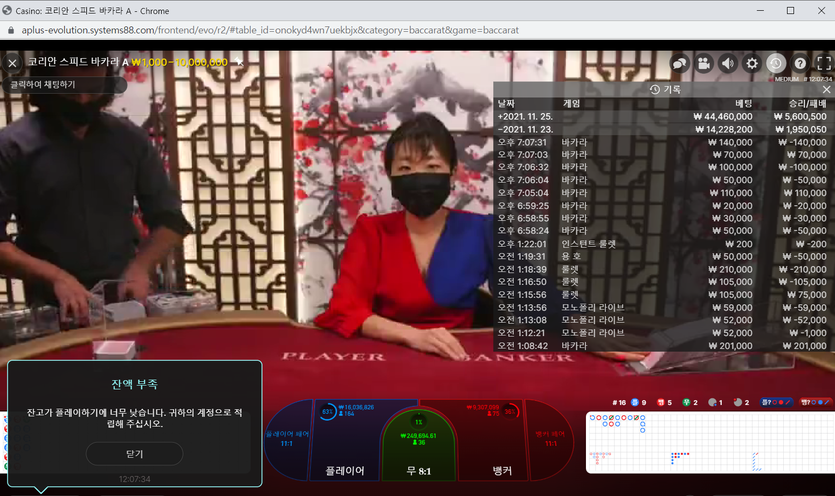
Task: Bet on the 뱅커 spot
Action: pyautogui.click(x=493, y=440)
